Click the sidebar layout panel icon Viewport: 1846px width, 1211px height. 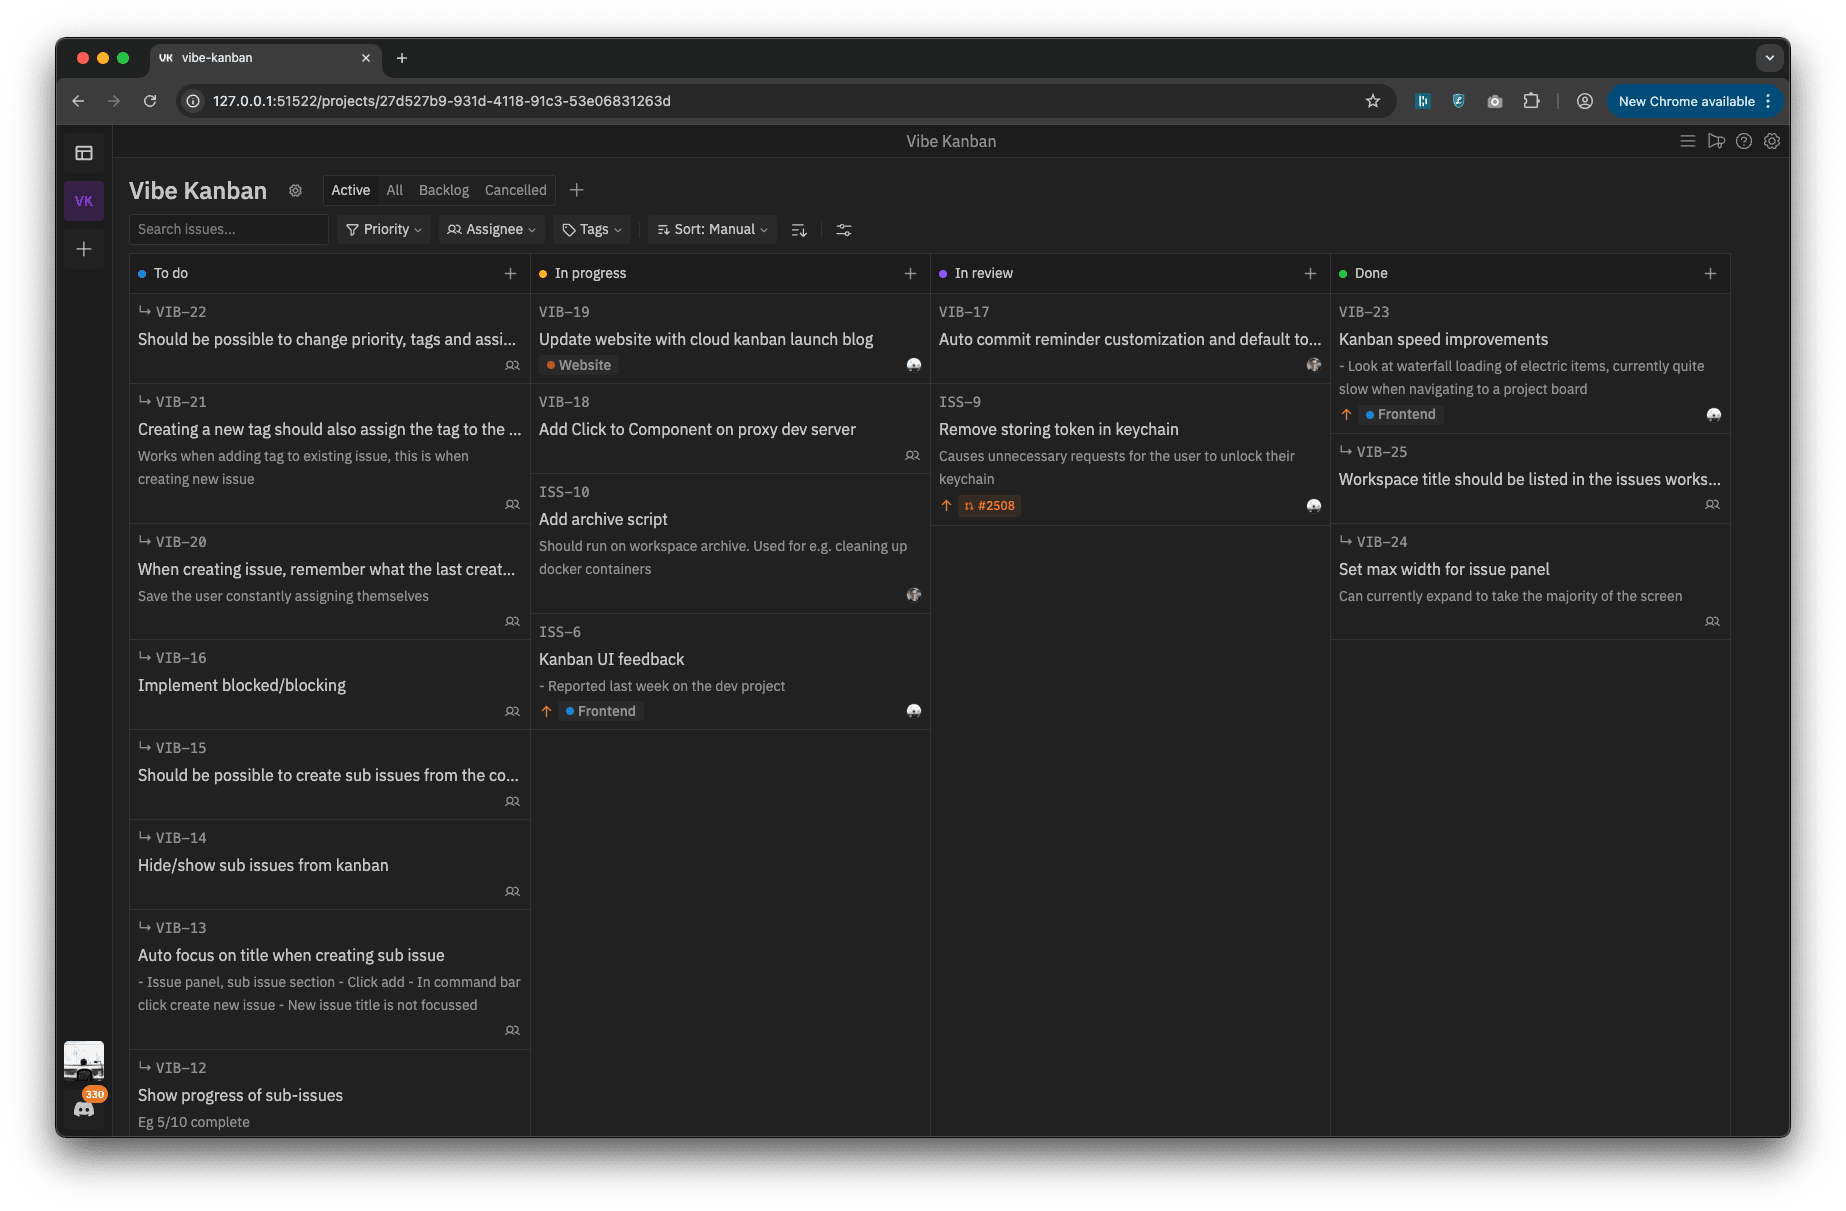pos(84,153)
